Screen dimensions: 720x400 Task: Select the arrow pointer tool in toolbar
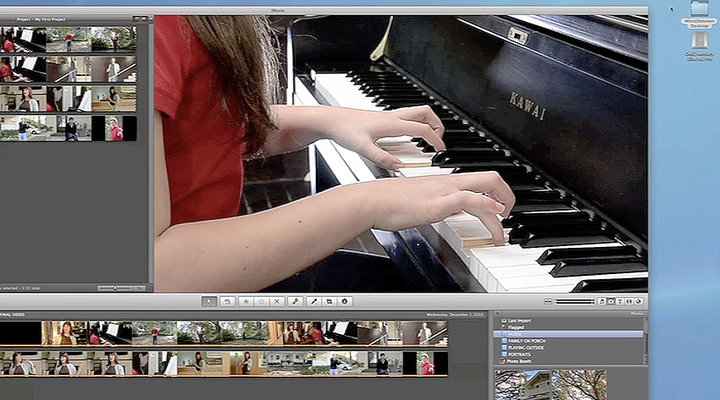click(x=209, y=301)
